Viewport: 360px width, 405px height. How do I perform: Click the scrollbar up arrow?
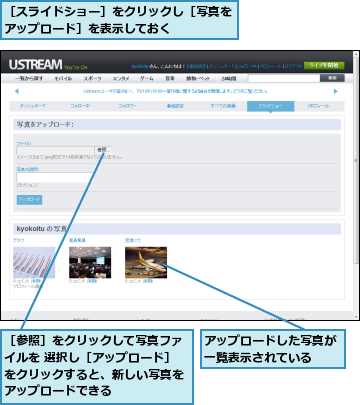pos(356,54)
